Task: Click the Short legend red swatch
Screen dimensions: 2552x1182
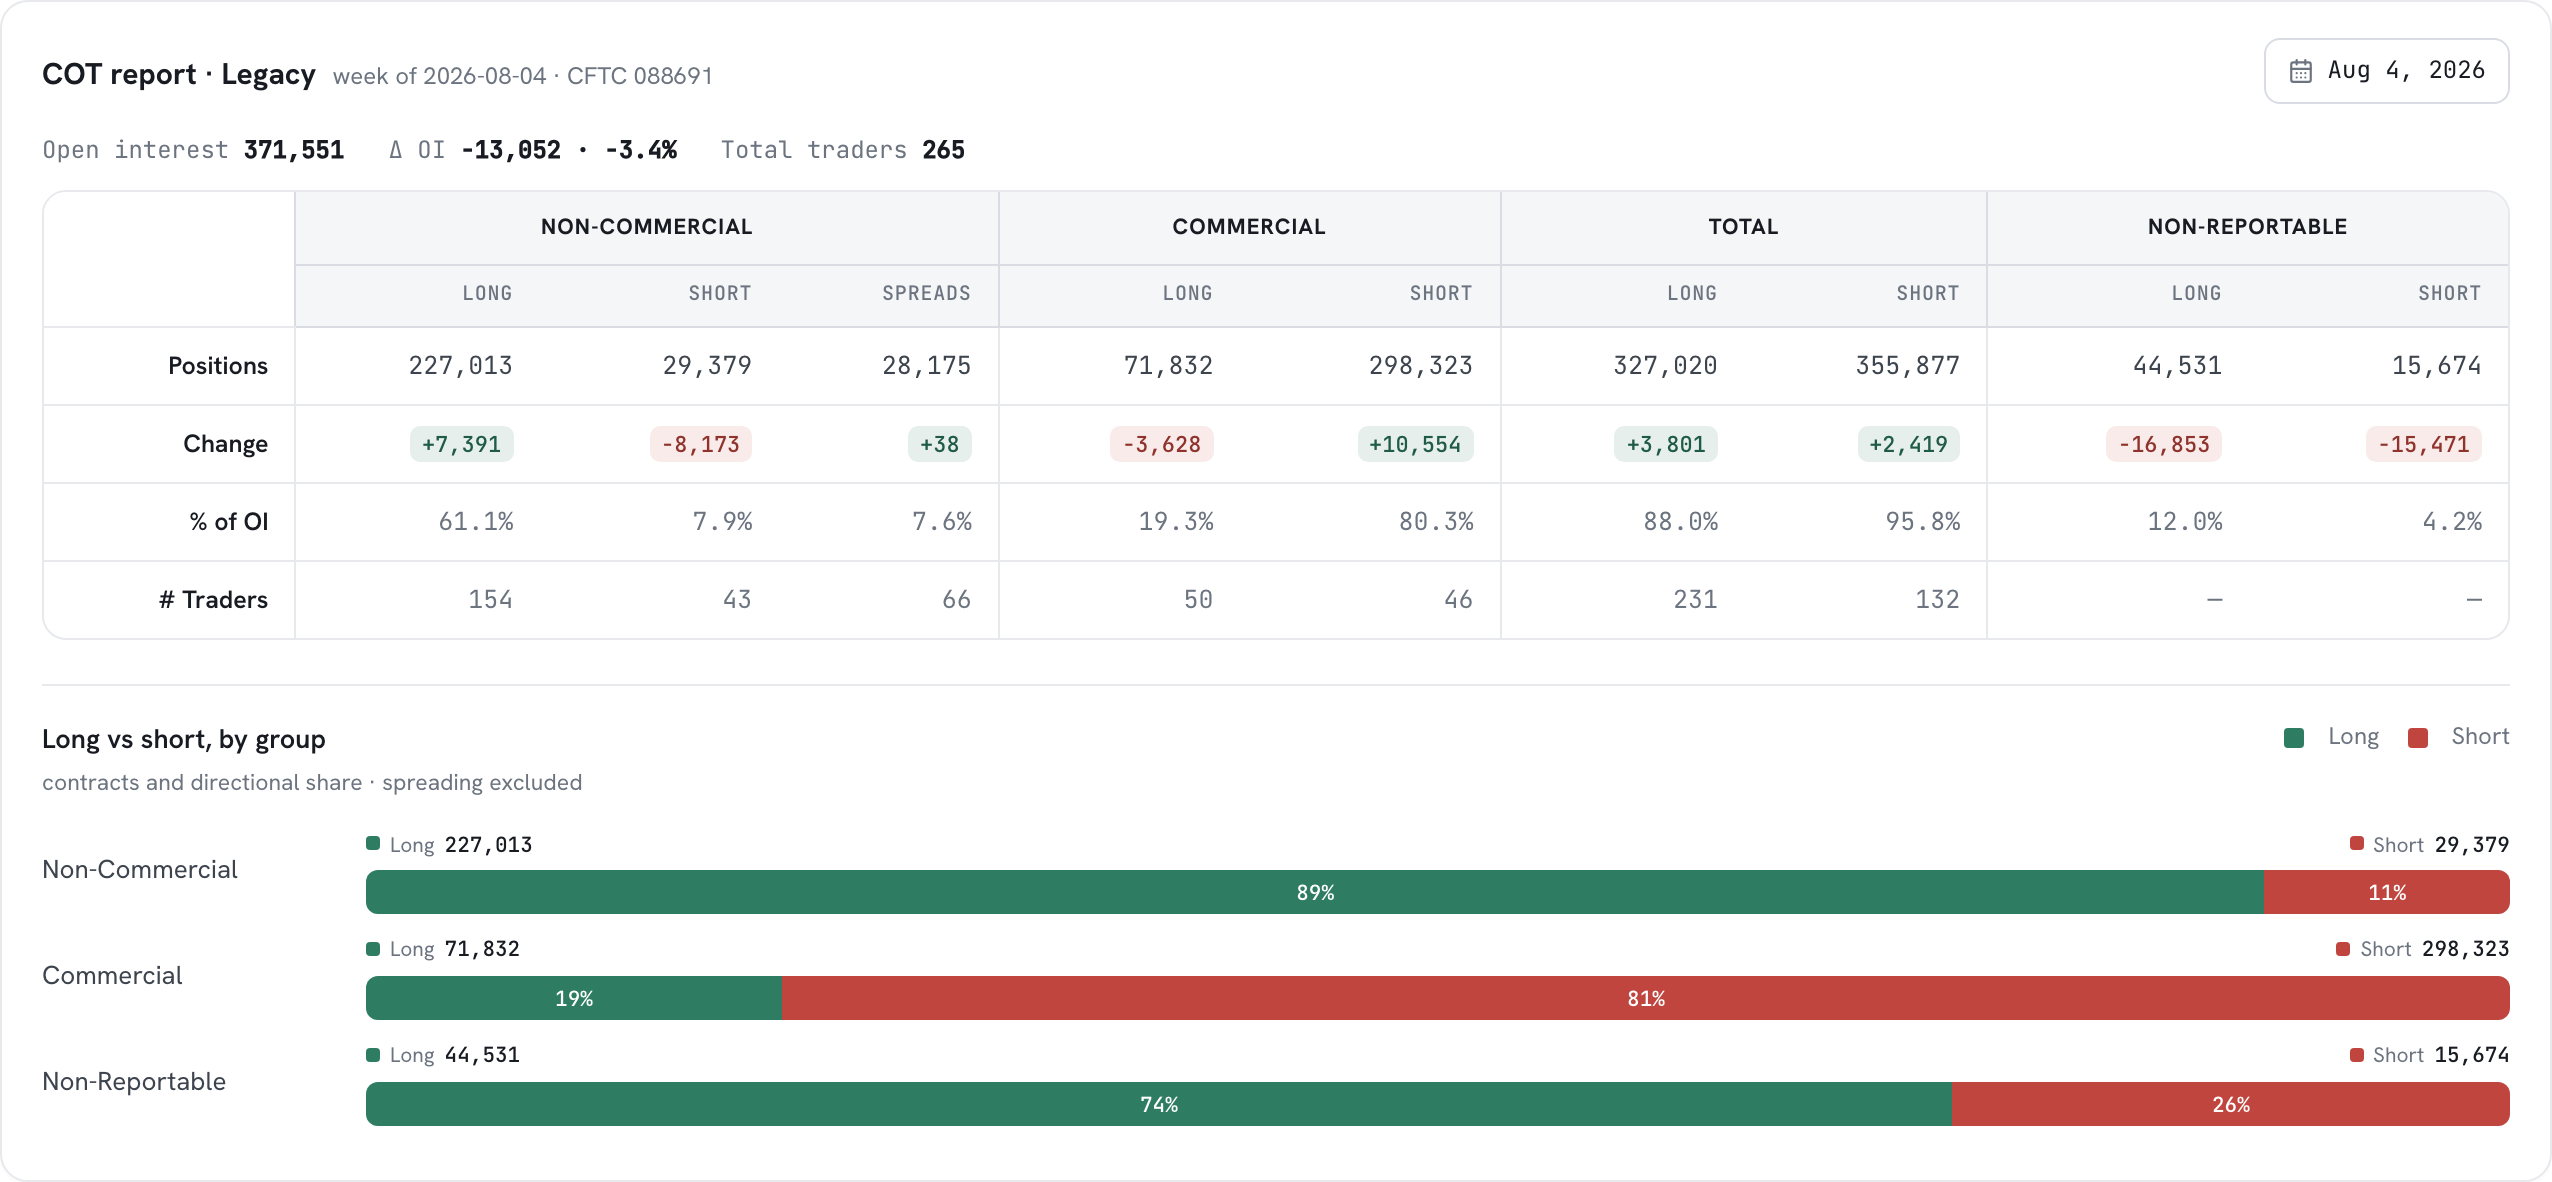Action: (x=2418, y=738)
